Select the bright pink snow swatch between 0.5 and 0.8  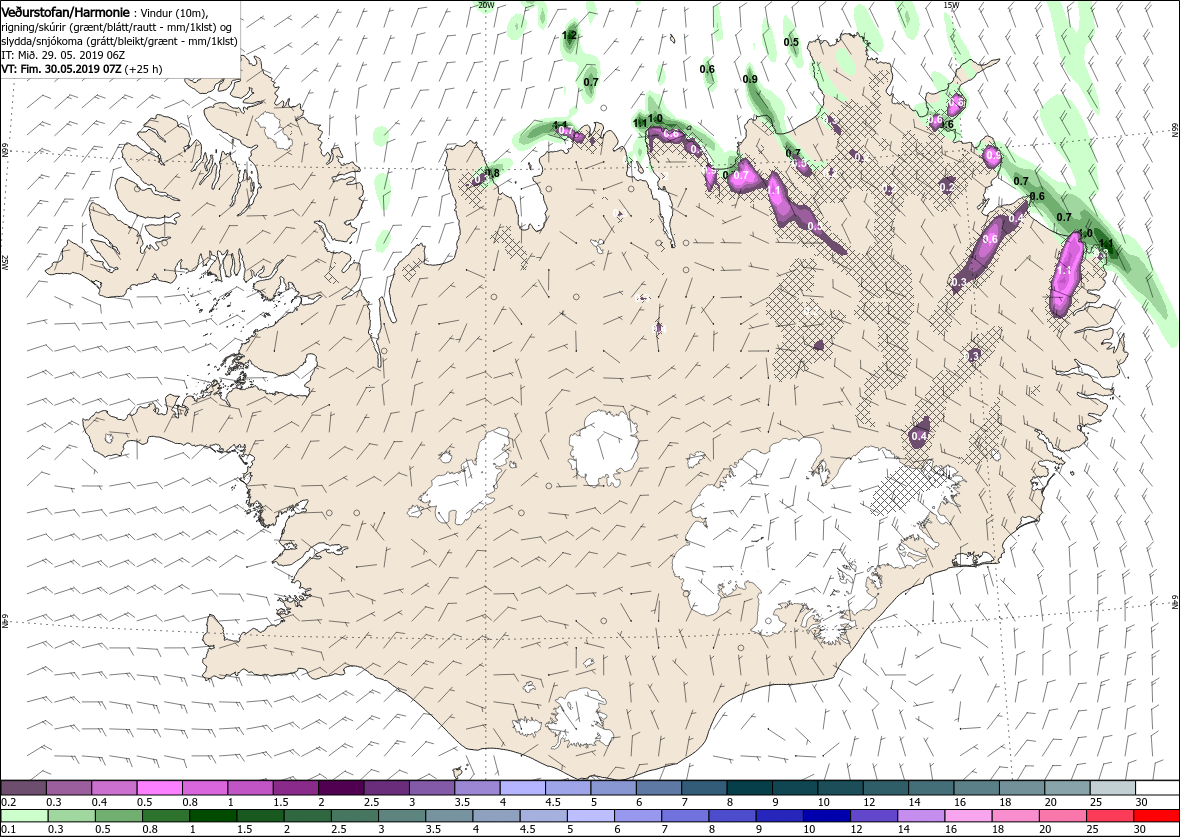[x=160, y=788]
